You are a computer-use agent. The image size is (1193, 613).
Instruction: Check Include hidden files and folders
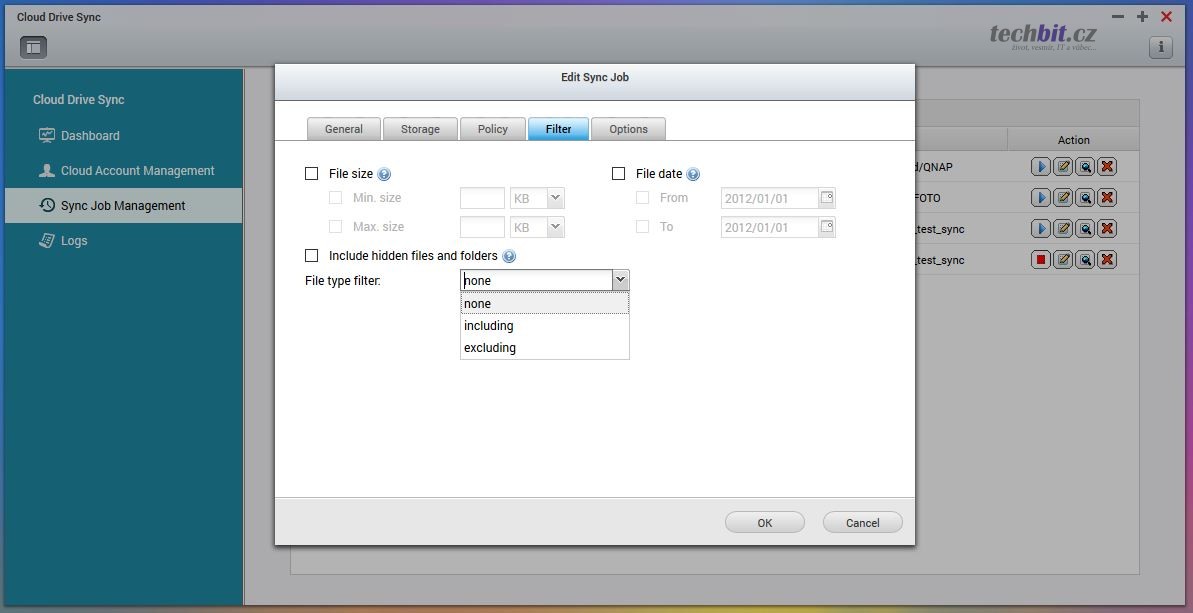(312, 256)
